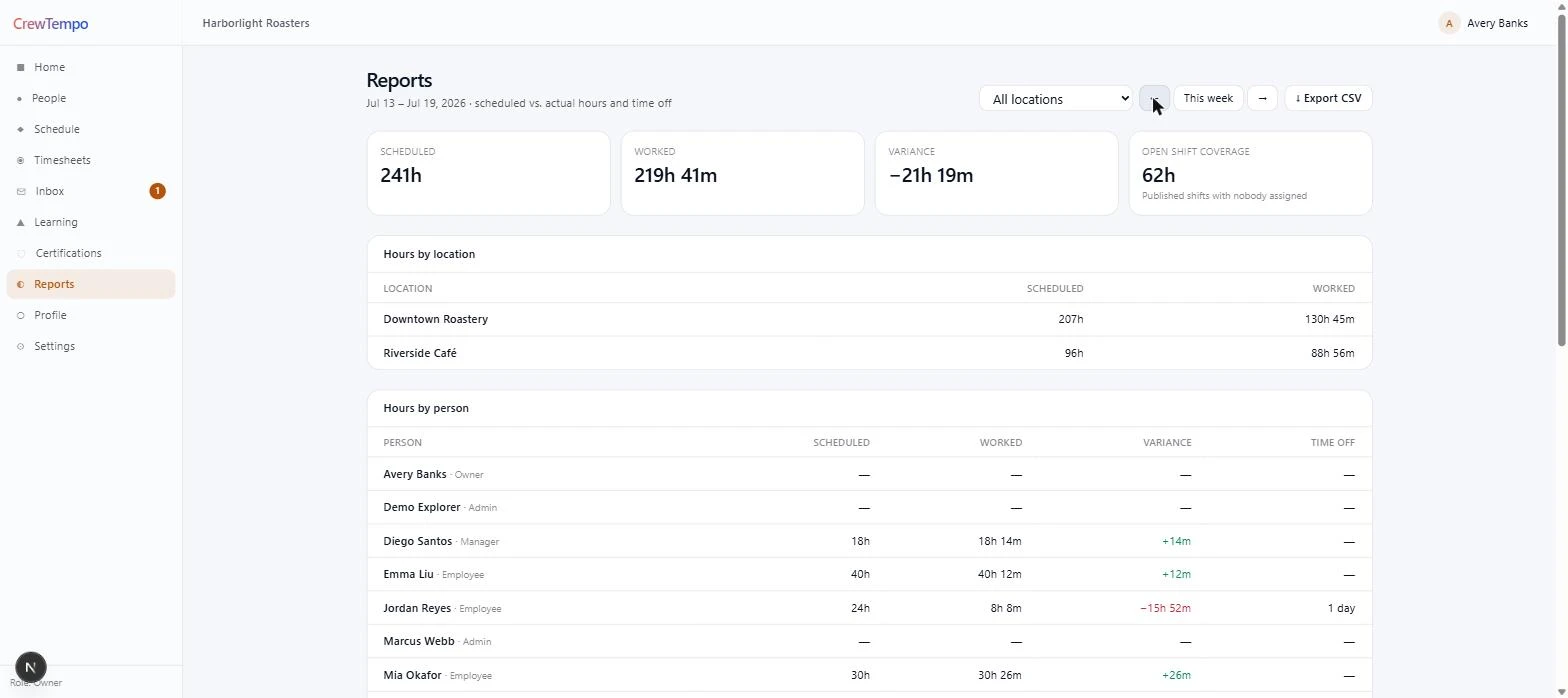Screen dimensions: 1568x698
Task: Open the Schedule page
Action: 90,129
